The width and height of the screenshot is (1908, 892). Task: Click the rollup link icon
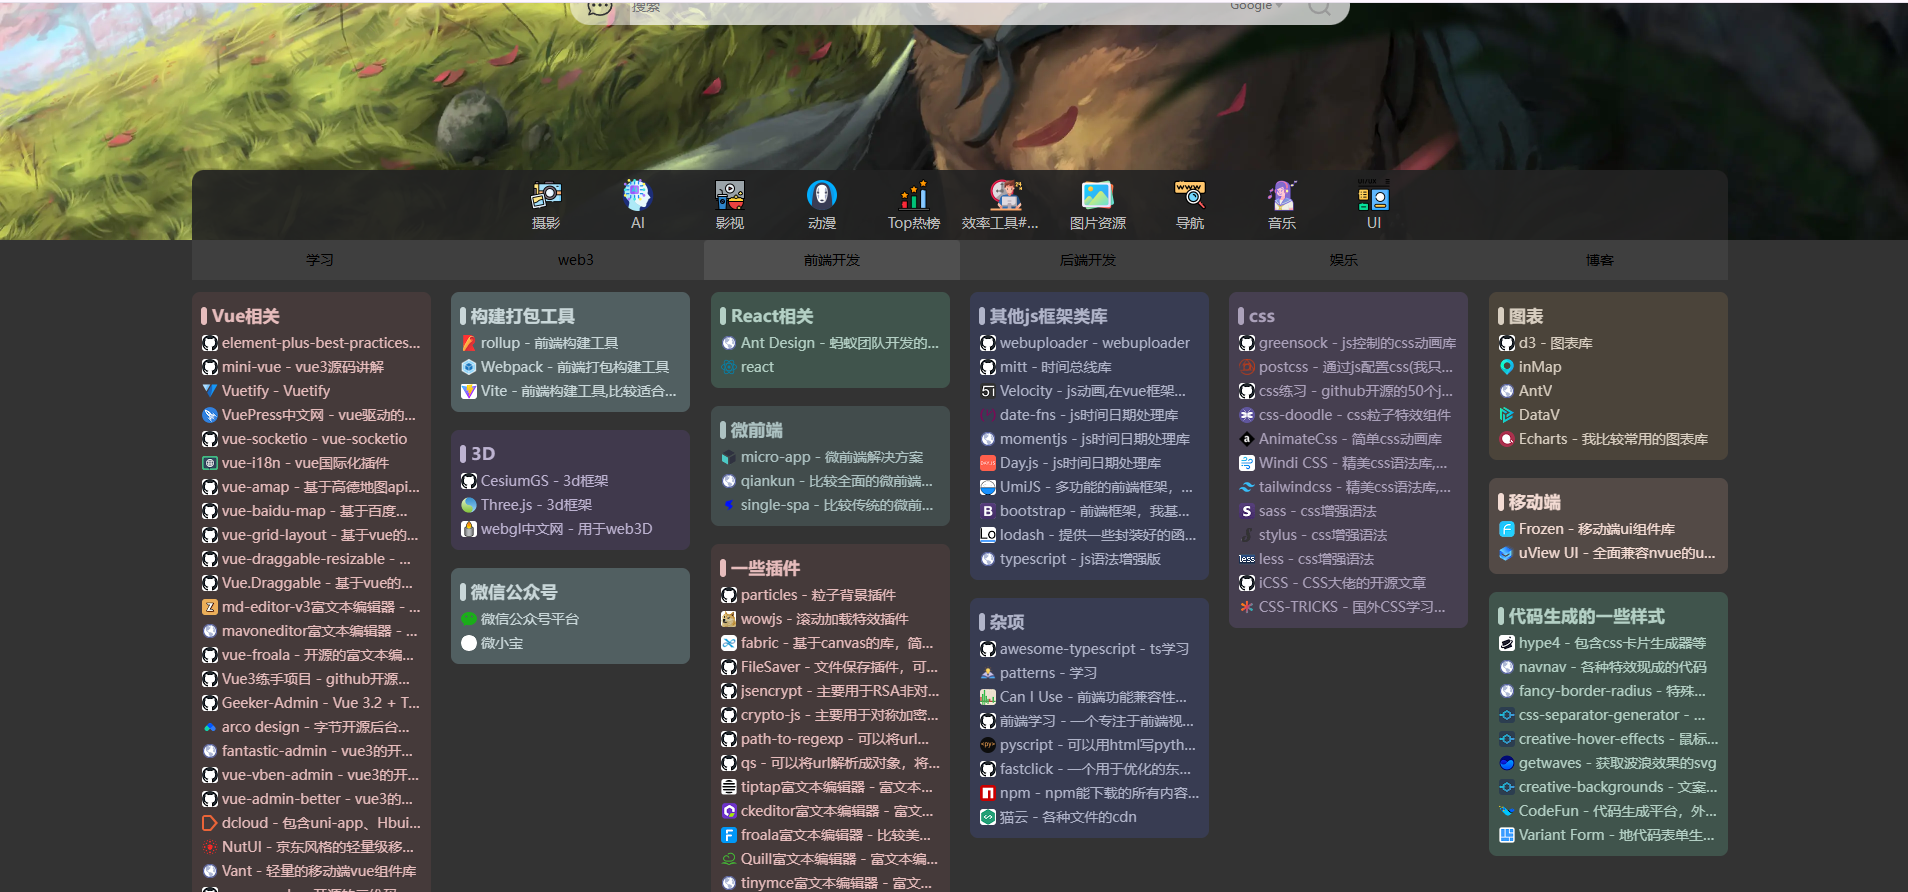(x=469, y=343)
